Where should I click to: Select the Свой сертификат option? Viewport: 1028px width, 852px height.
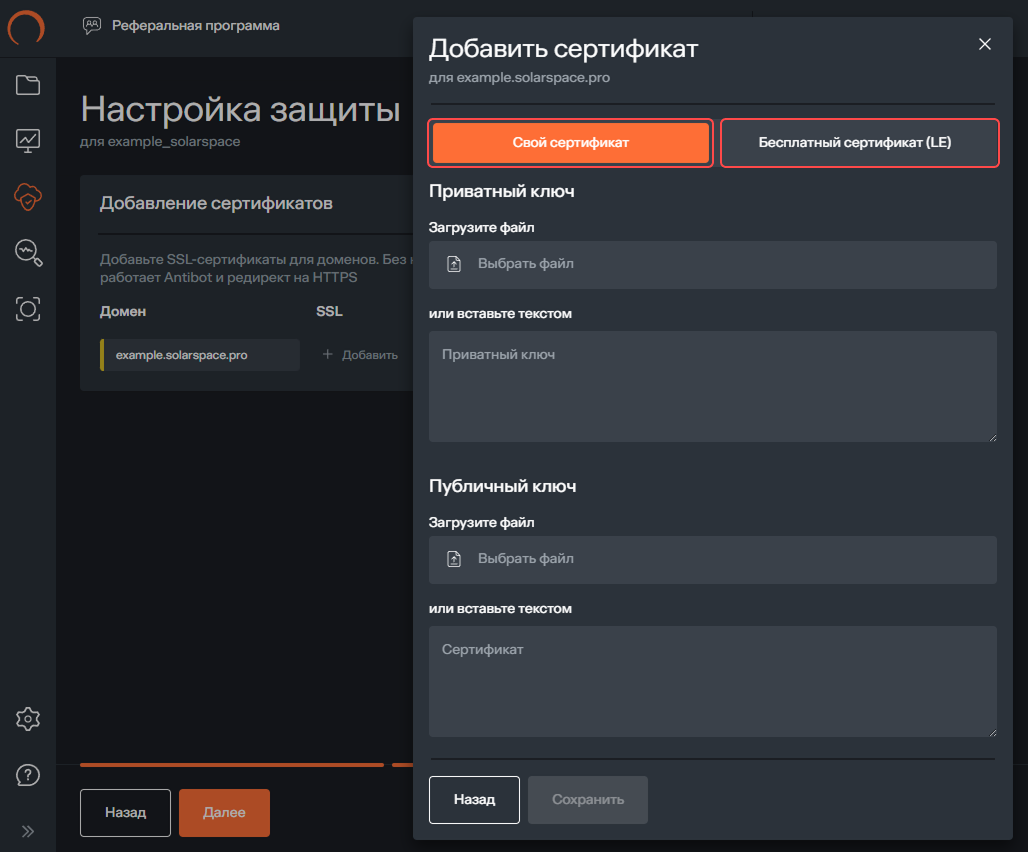[x=570, y=143]
